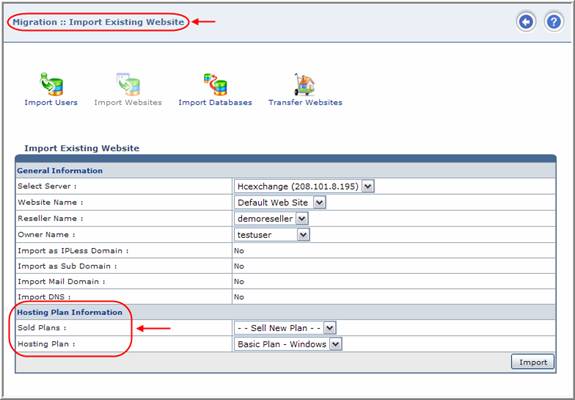Open the Import Databases text link

(x=215, y=103)
